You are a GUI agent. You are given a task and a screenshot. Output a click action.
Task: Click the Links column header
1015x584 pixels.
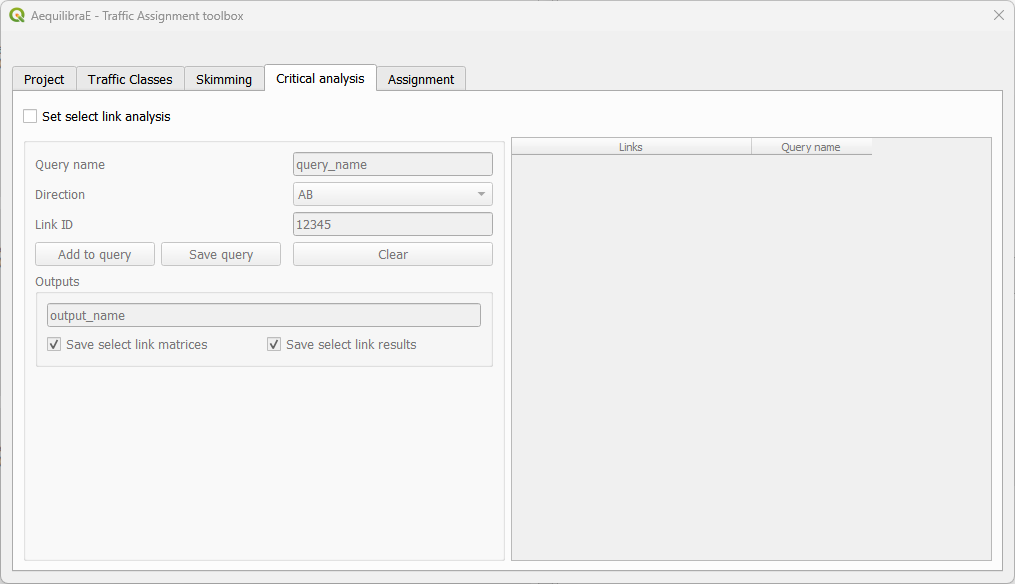click(x=630, y=146)
